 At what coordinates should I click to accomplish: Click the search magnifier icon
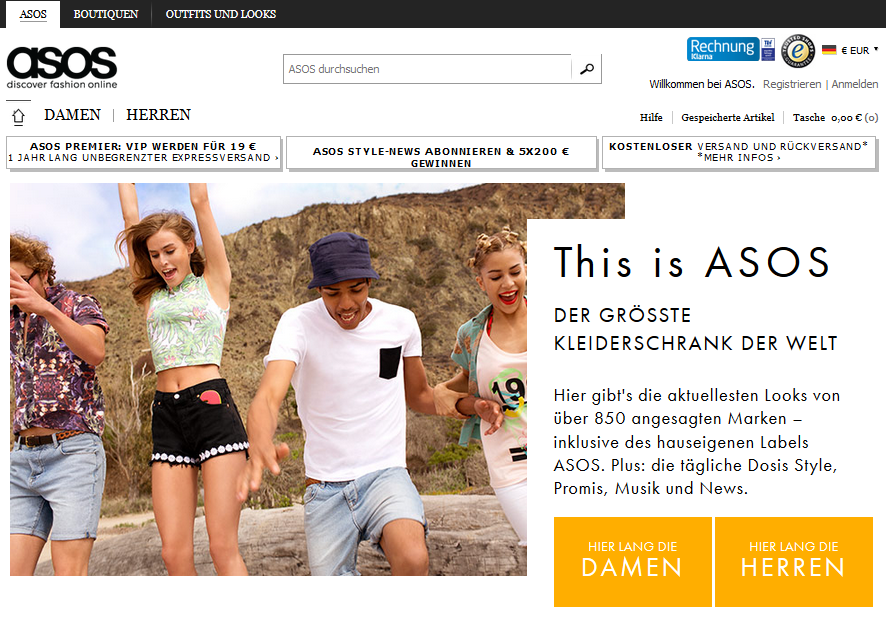[587, 69]
